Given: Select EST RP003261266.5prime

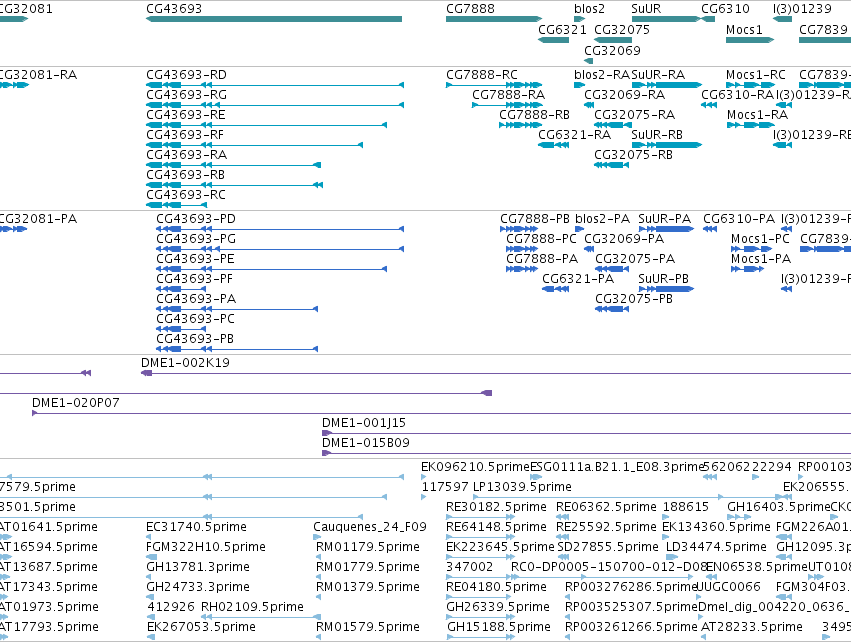Looking at the screenshot, I should point(631,627).
